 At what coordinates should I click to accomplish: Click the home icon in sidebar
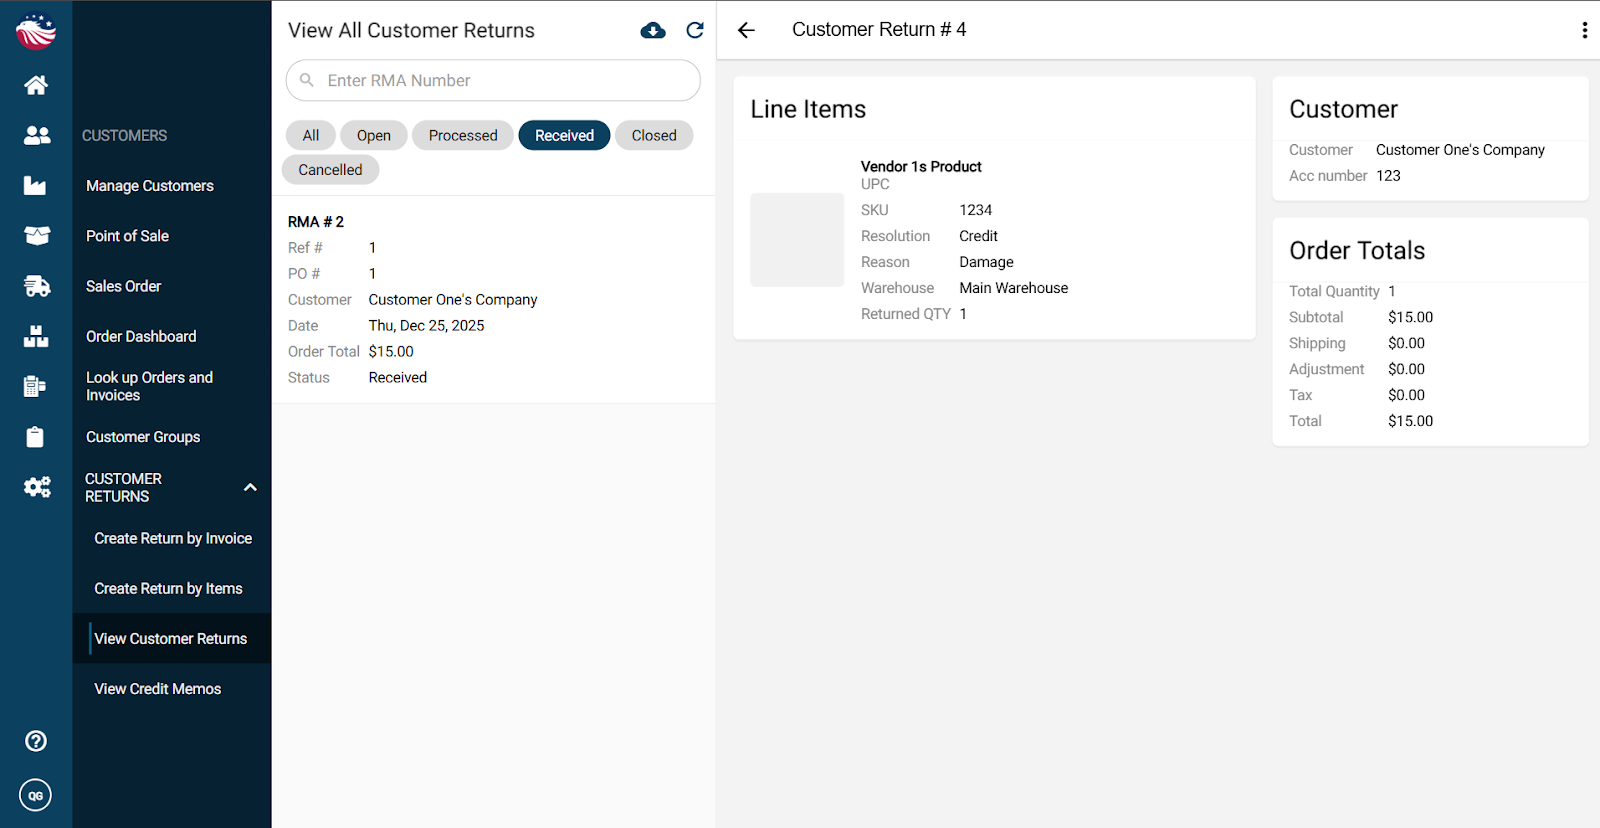(x=36, y=85)
